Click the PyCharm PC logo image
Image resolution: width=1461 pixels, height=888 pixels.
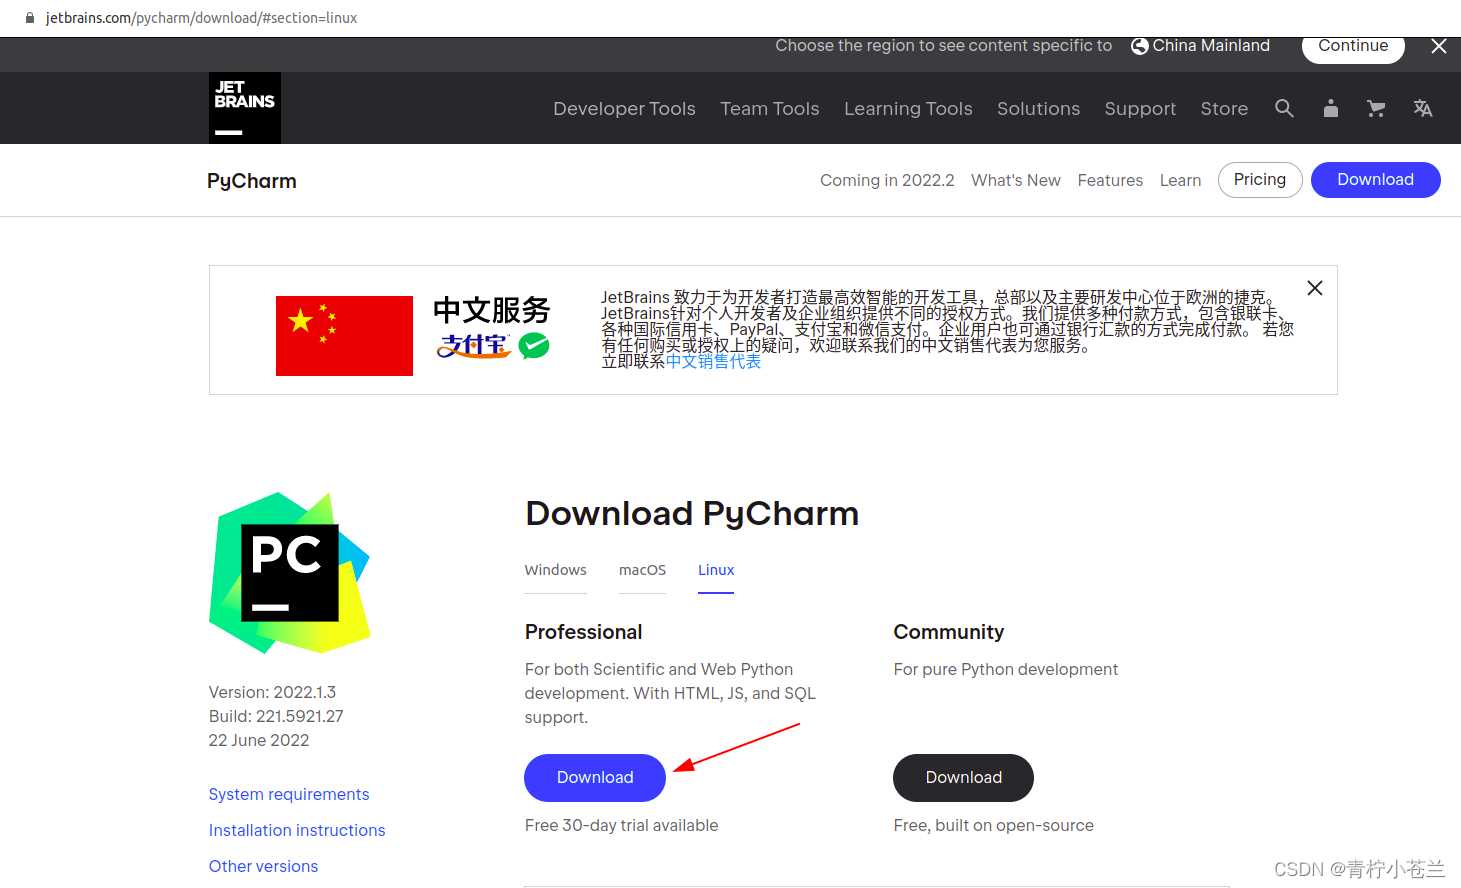click(290, 573)
